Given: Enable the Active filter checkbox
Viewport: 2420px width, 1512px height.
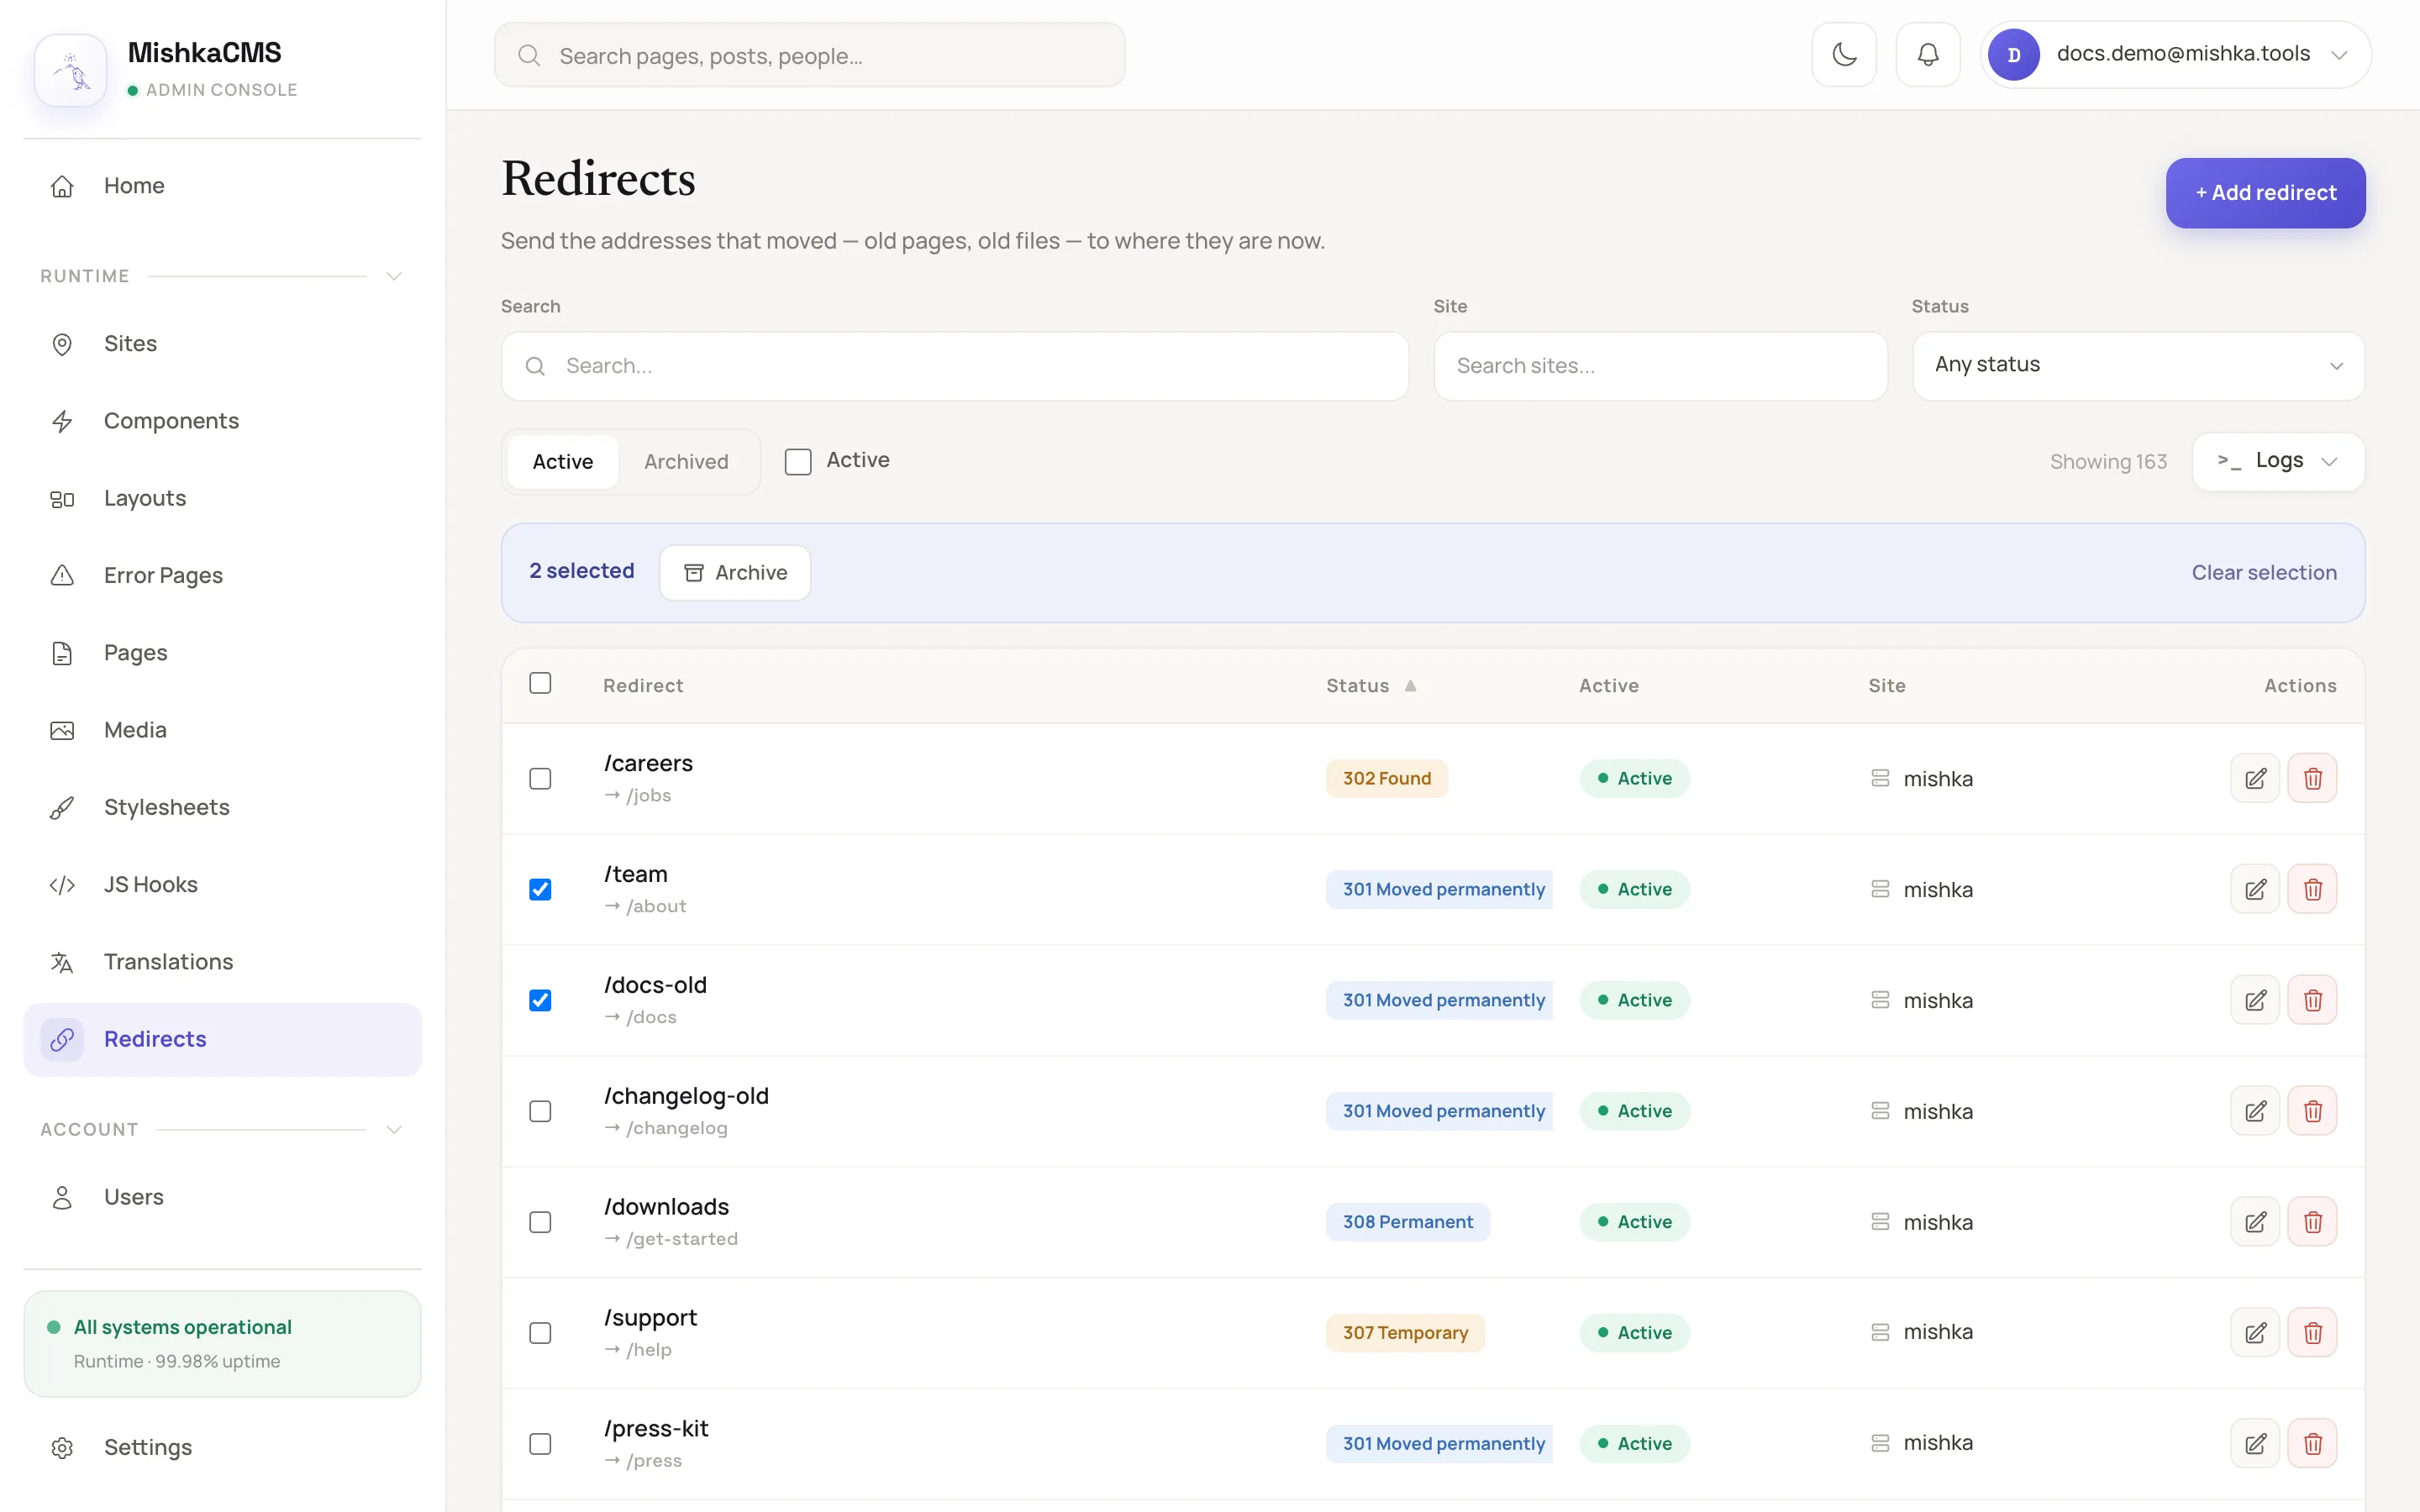Looking at the screenshot, I should pyautogui.click(x=798, y=461).
